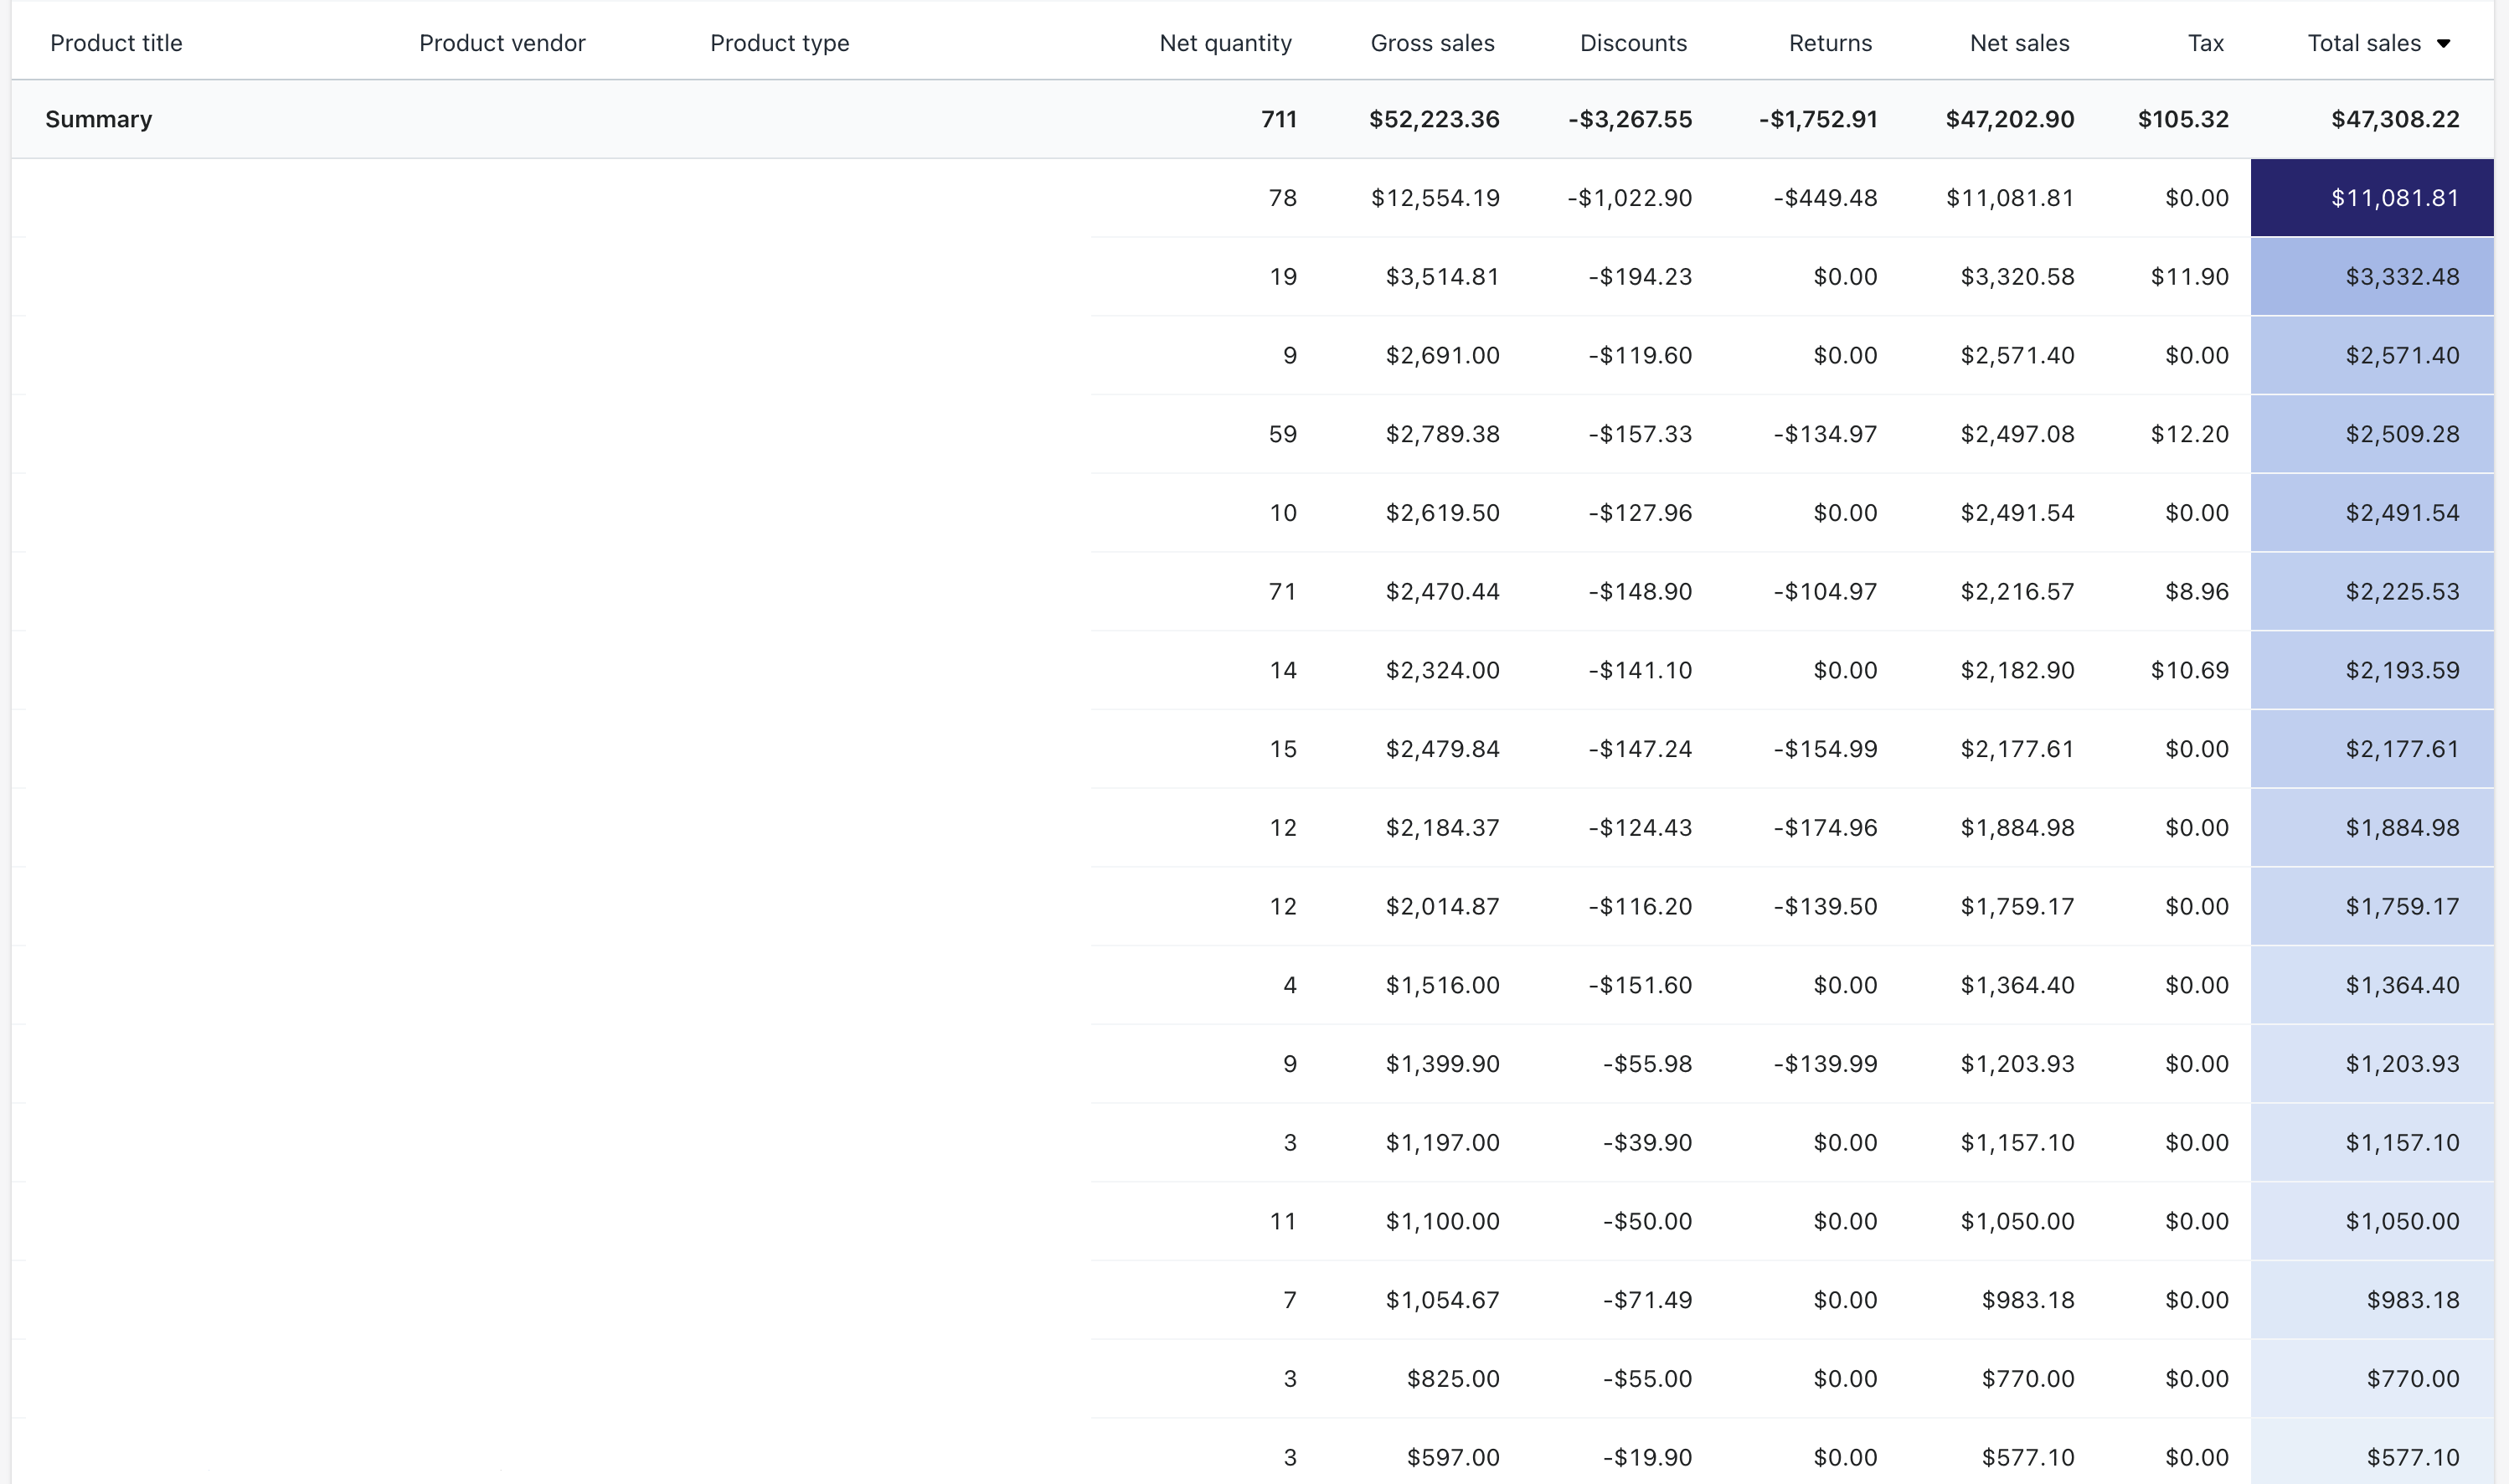
Task: Sort by Returns column header
Action: click(1830, 43)
